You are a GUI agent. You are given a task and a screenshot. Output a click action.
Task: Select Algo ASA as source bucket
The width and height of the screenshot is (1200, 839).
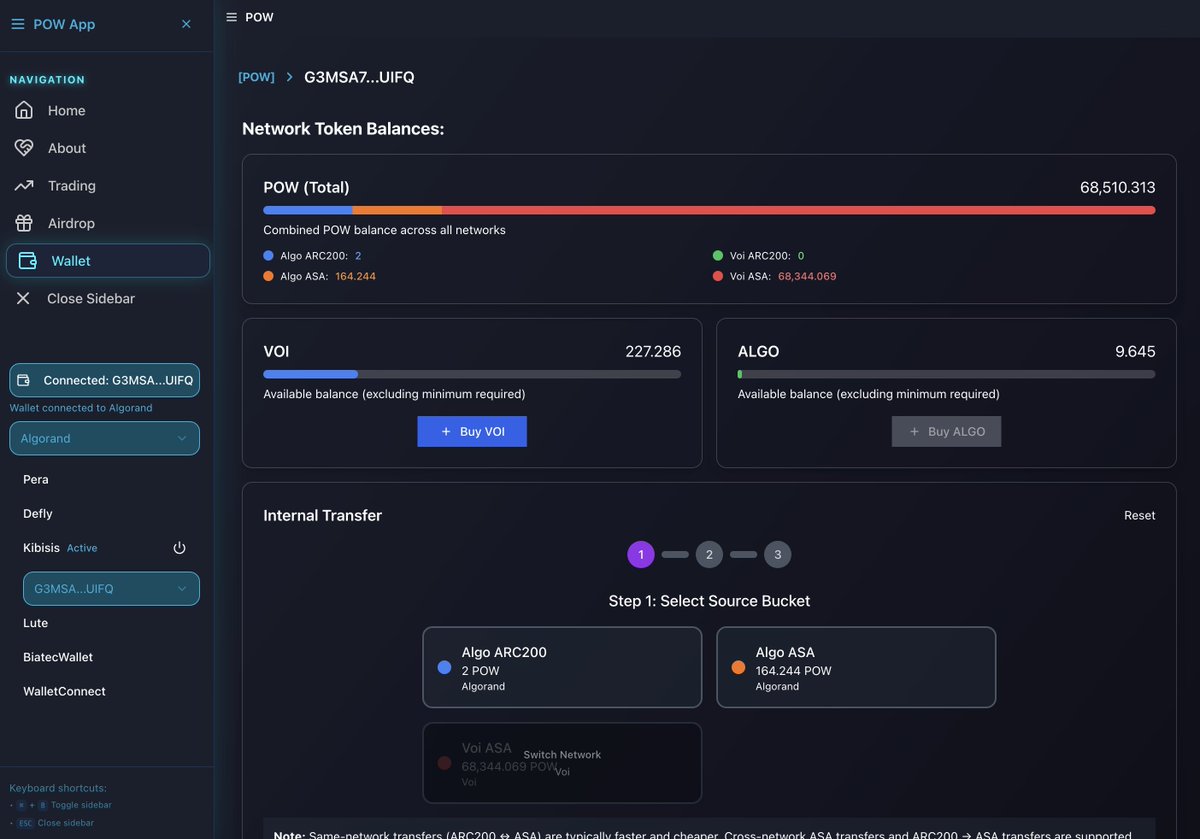pyautogui.click(x=856, y=667)
